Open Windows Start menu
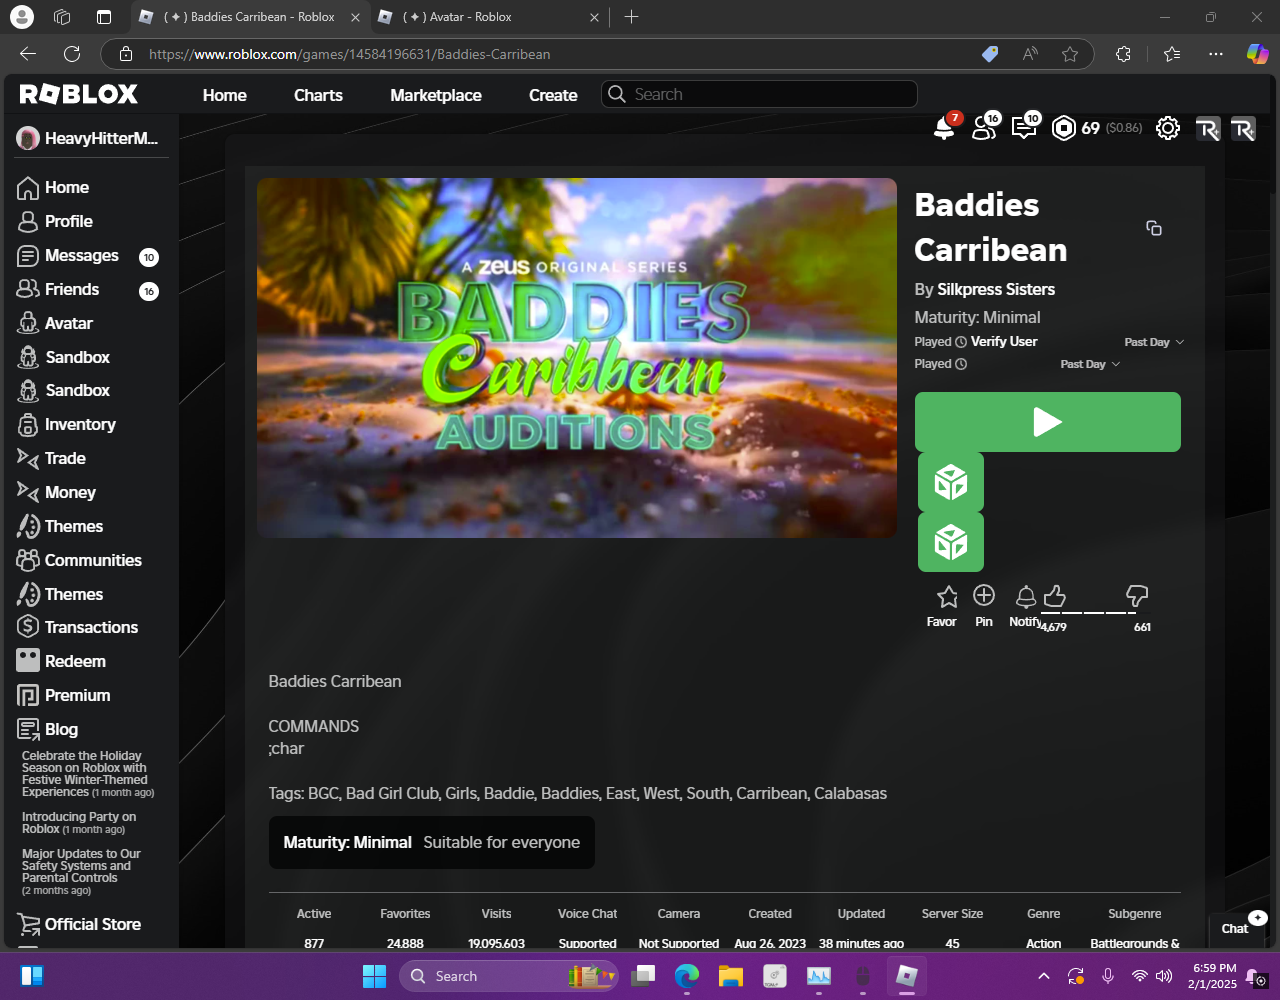This screenshot has height=1000, width=1280. coord(374,976)
